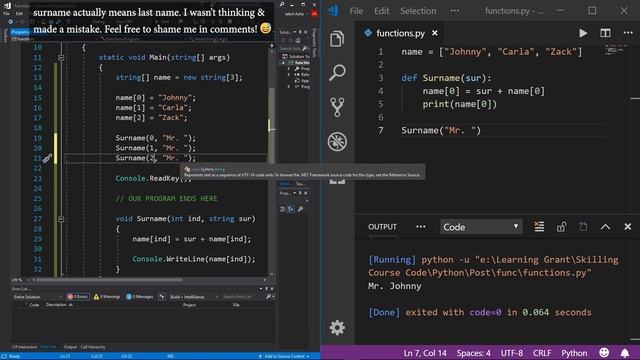
Task: Open the output log file icon
Action: 583,227
